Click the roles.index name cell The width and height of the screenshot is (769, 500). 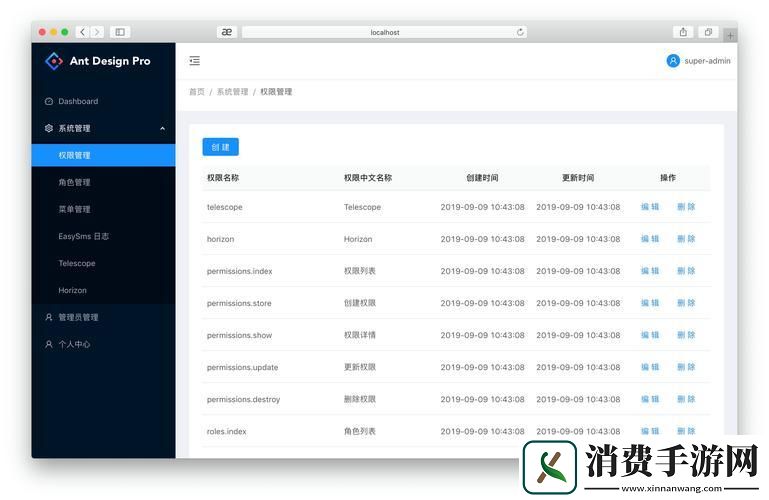coord(227,431)
